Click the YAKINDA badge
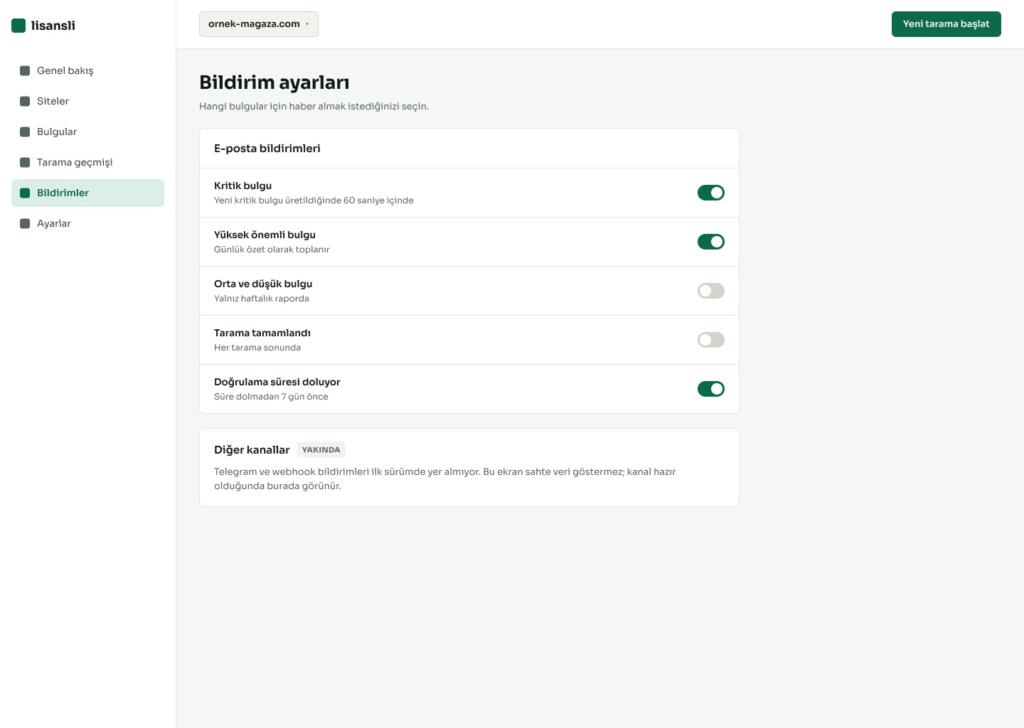This screenshot has width=1024, height=728. click(321, 450)
